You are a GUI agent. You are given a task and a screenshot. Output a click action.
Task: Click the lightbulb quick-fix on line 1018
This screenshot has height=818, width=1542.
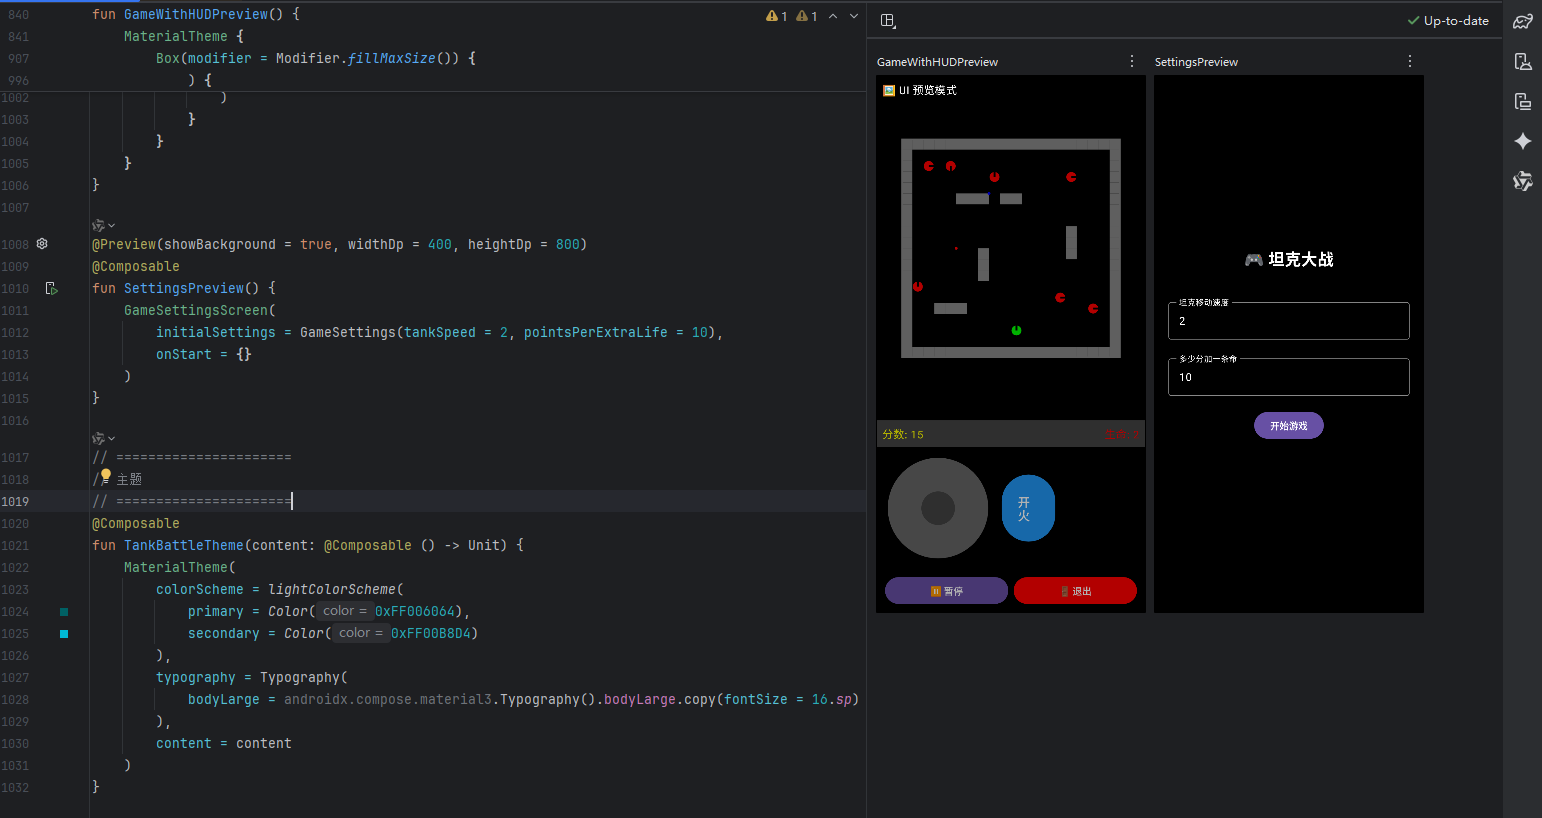[x=106, y=476]
